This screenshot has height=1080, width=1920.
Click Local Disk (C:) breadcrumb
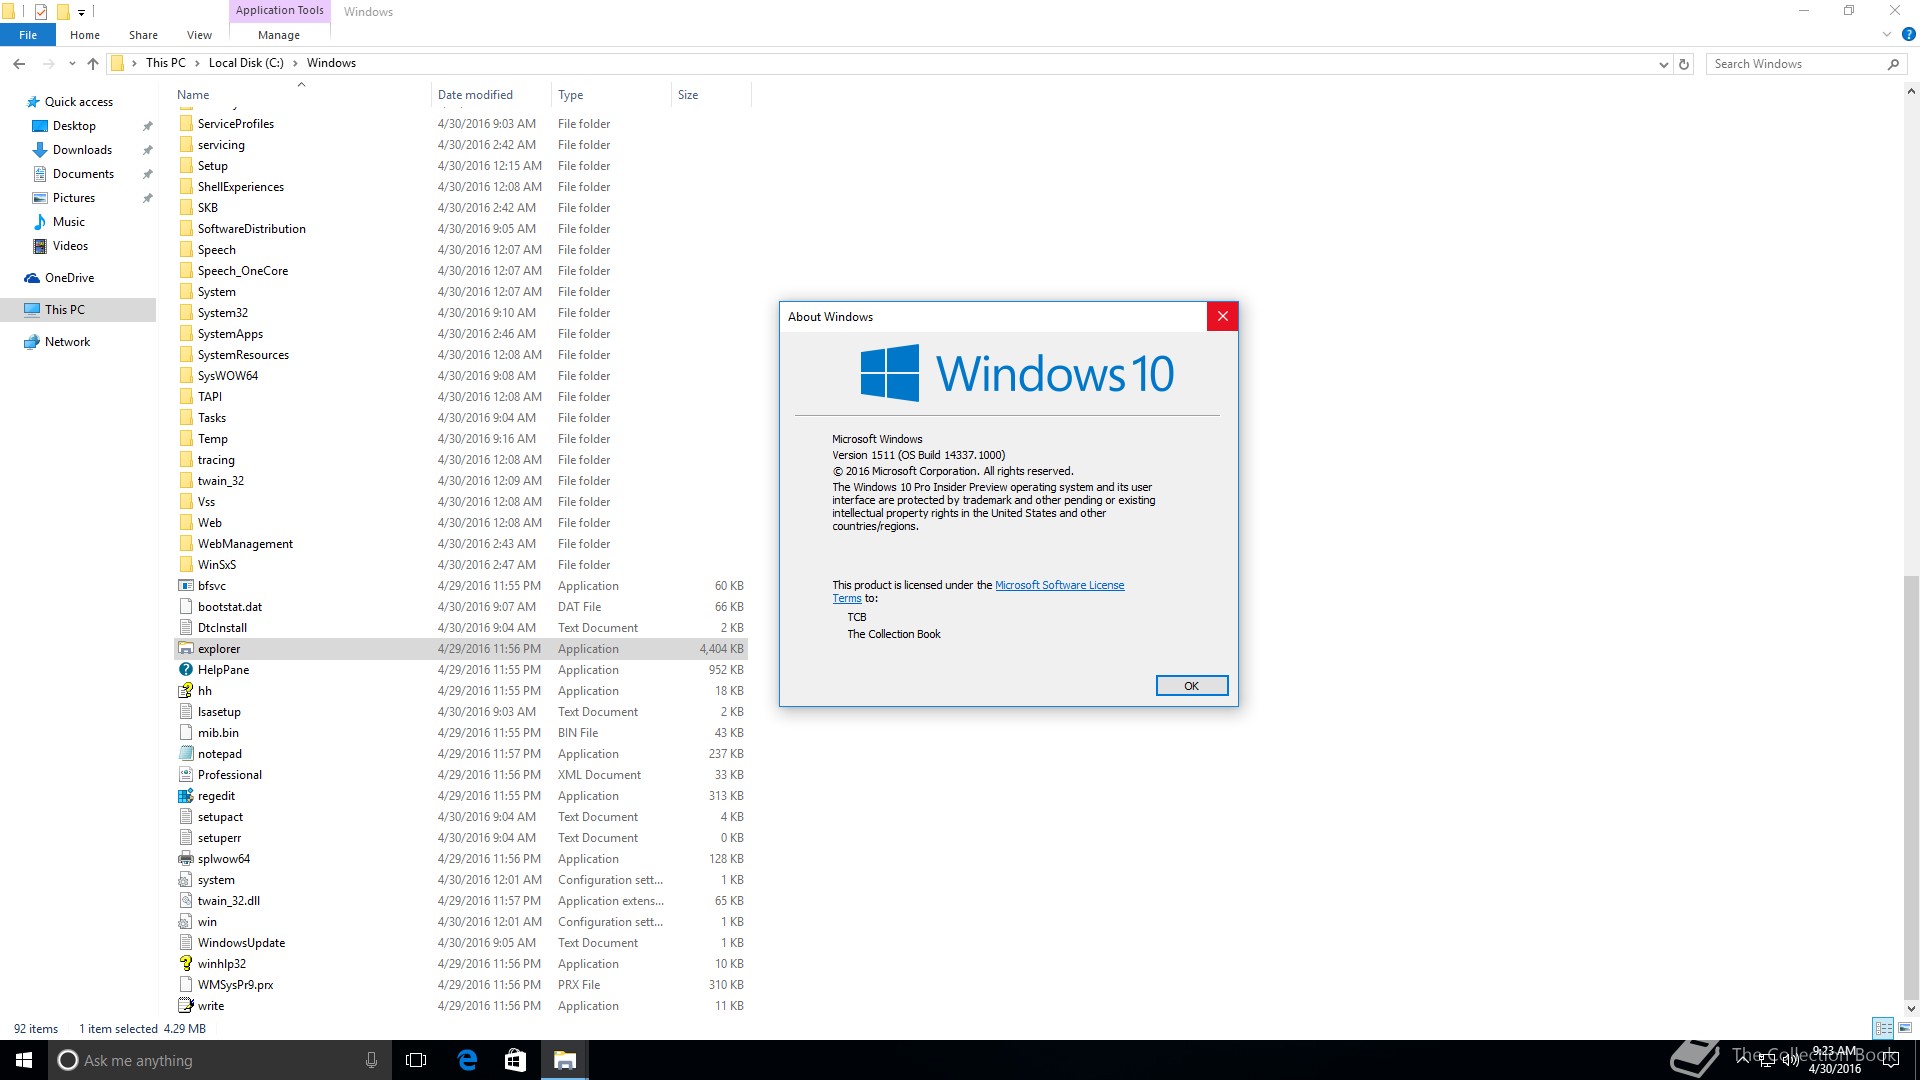pyautogui.click(x=246, y=63)
